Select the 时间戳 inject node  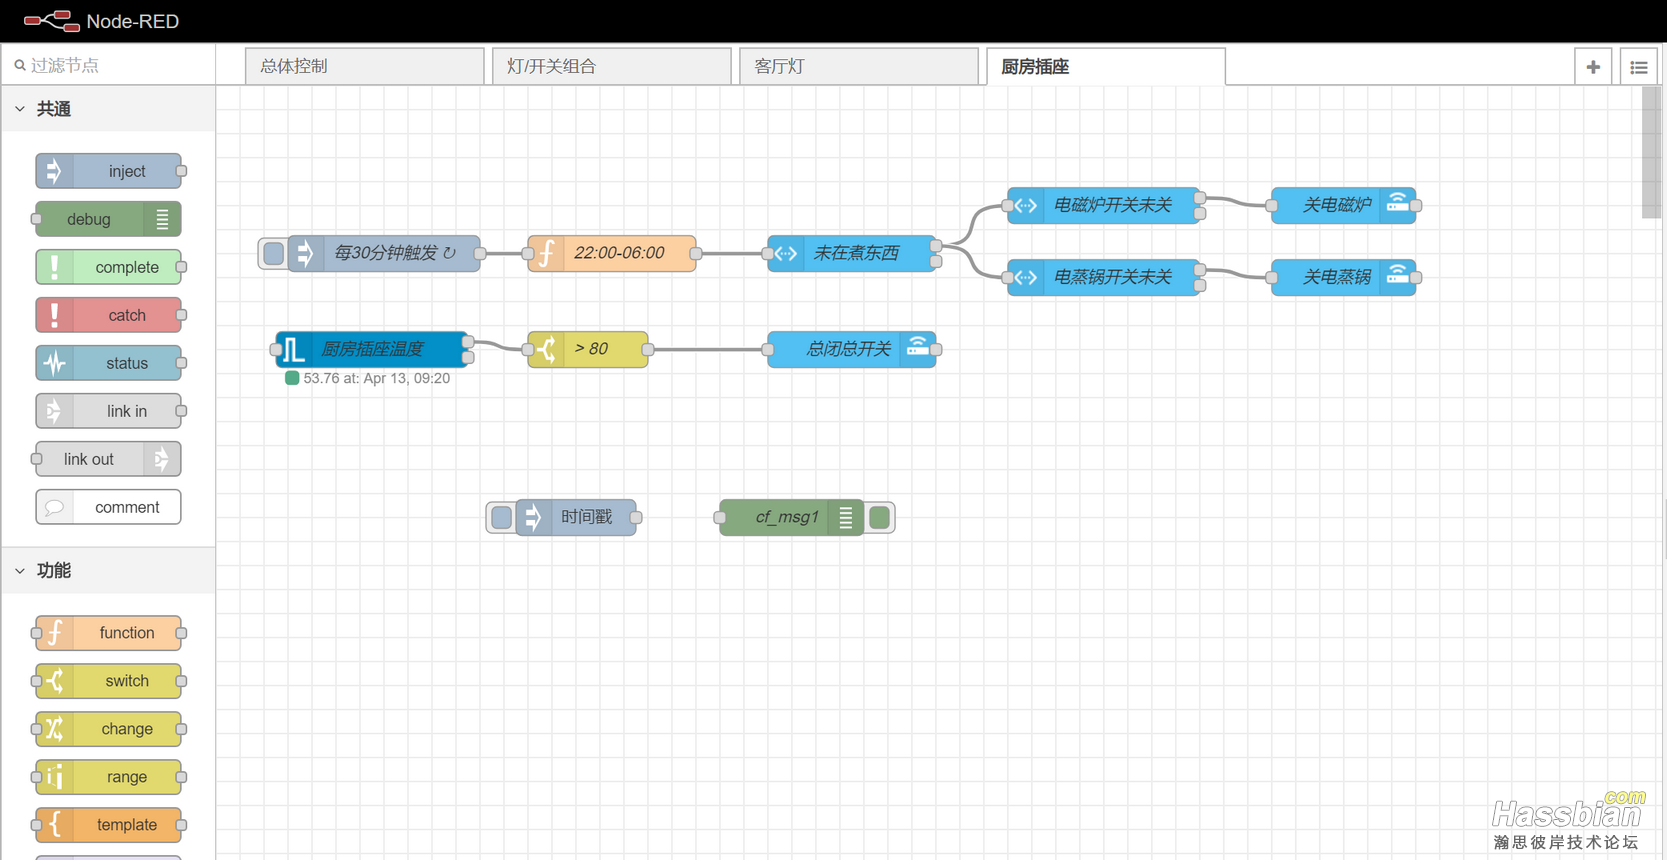point(576,517)
